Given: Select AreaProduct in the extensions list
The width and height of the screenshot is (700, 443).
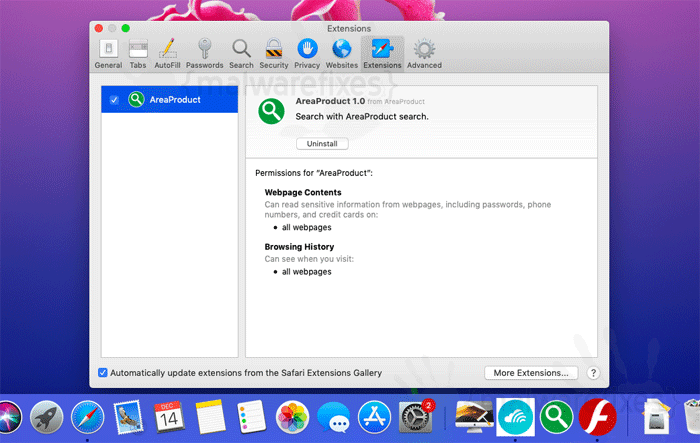Looking at the screenshot, I should click(x=170, y=100).
